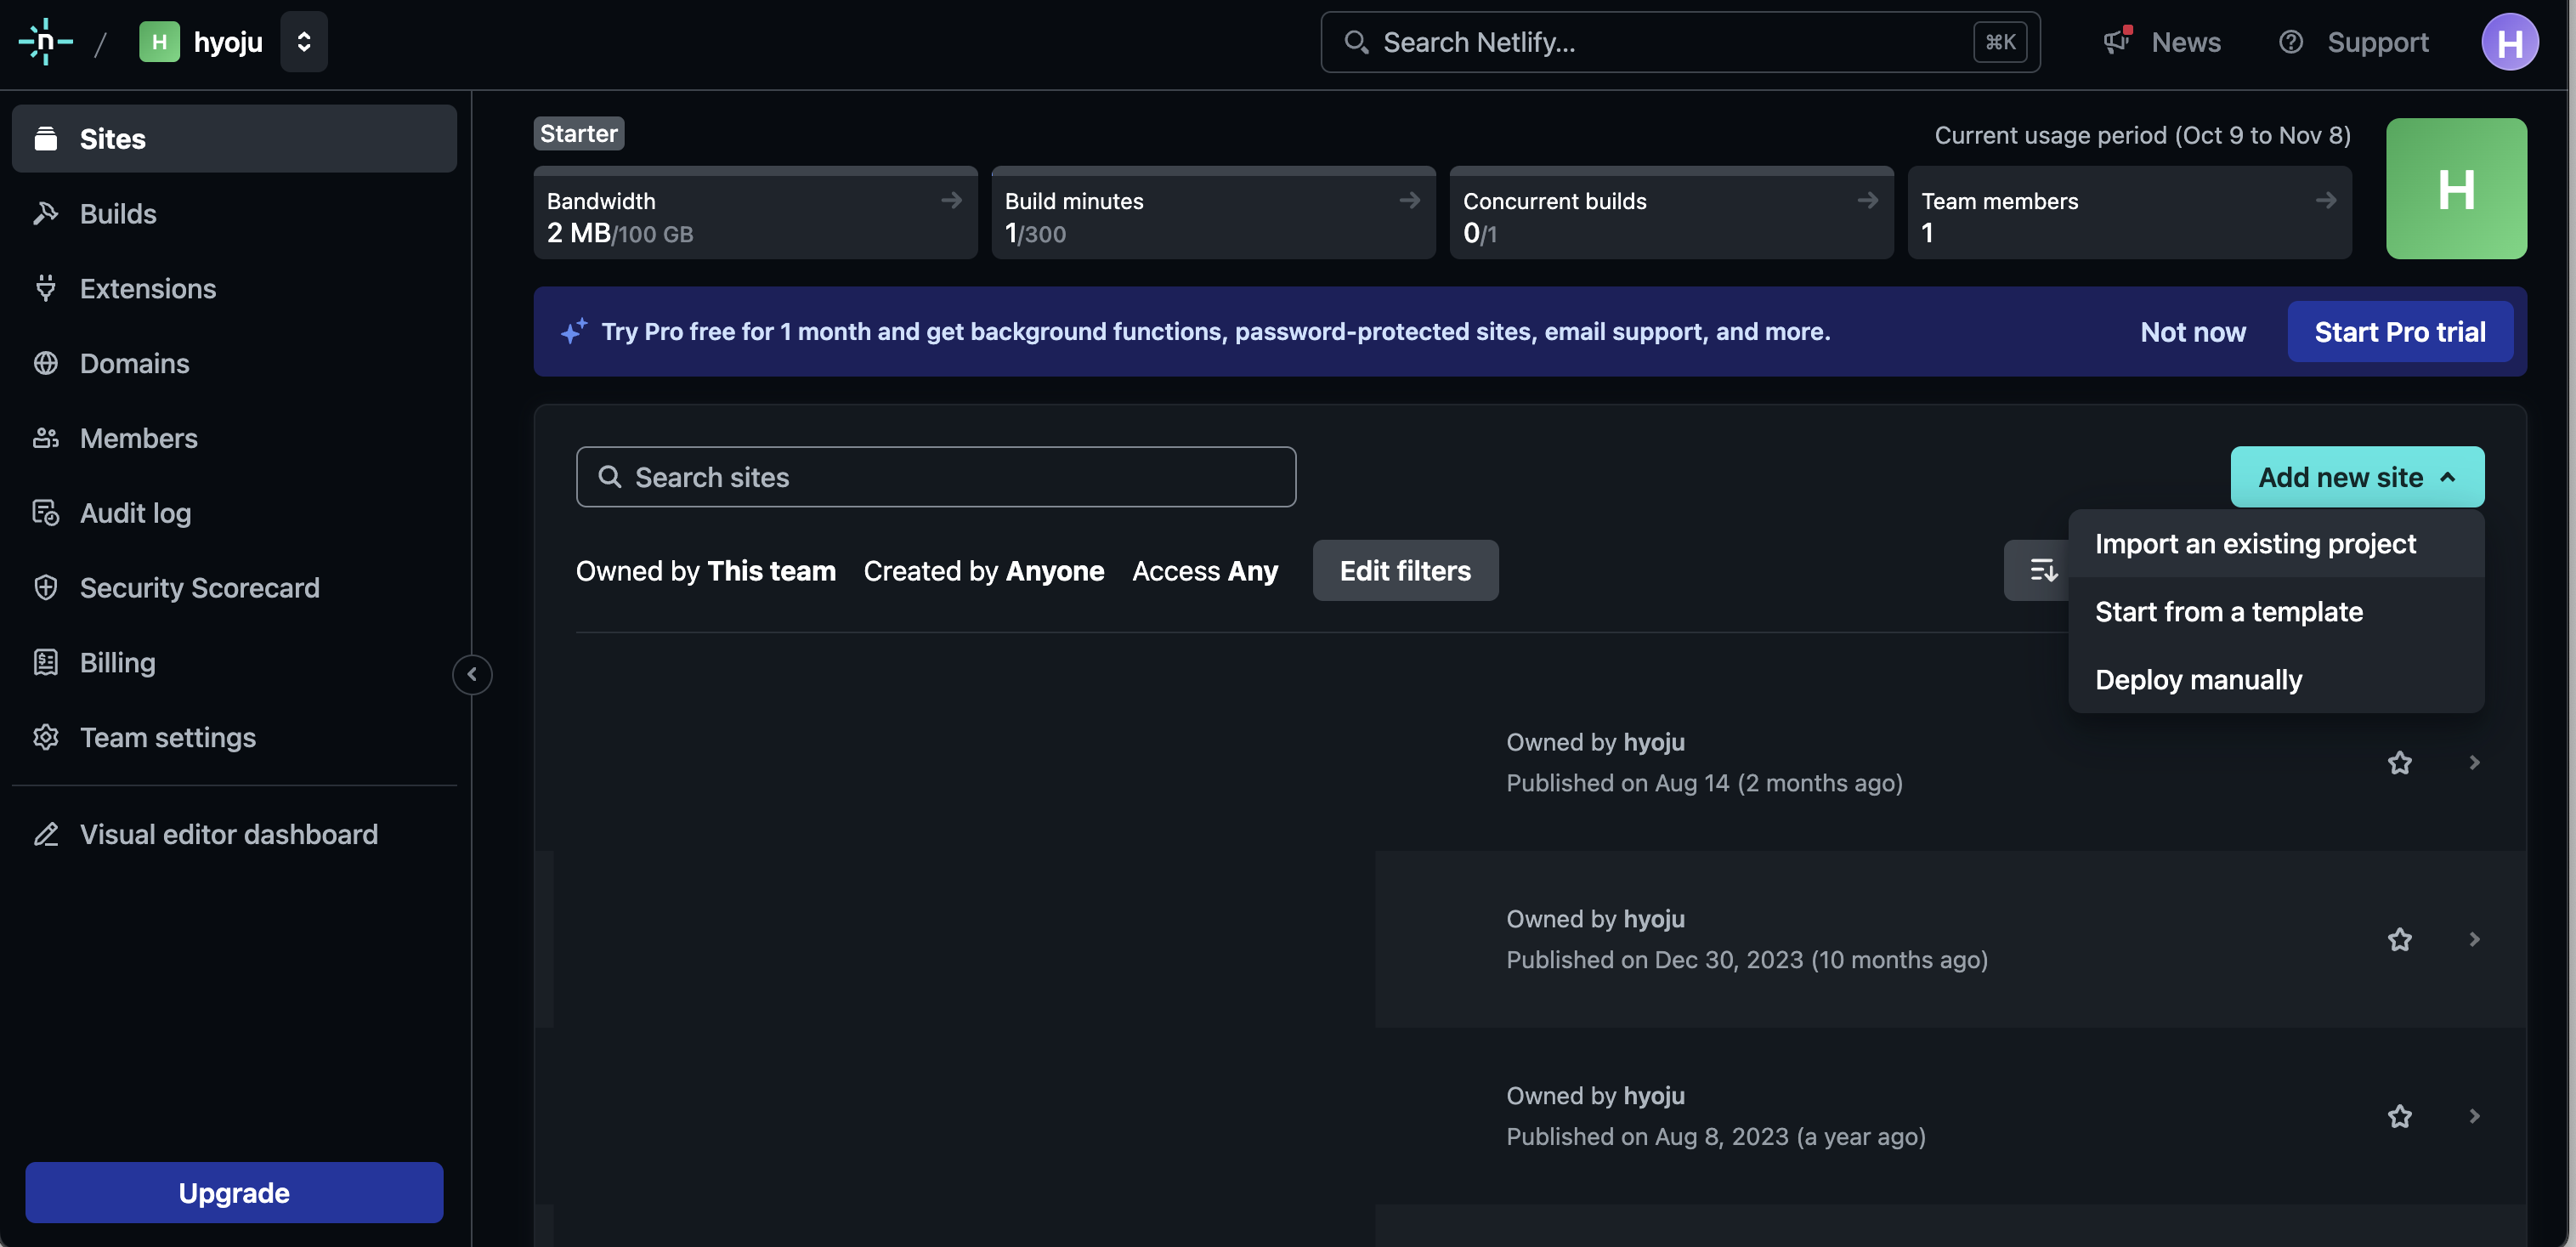Collapse the Add new site dropdown

pyautogui.click(x=2356, y=477)
